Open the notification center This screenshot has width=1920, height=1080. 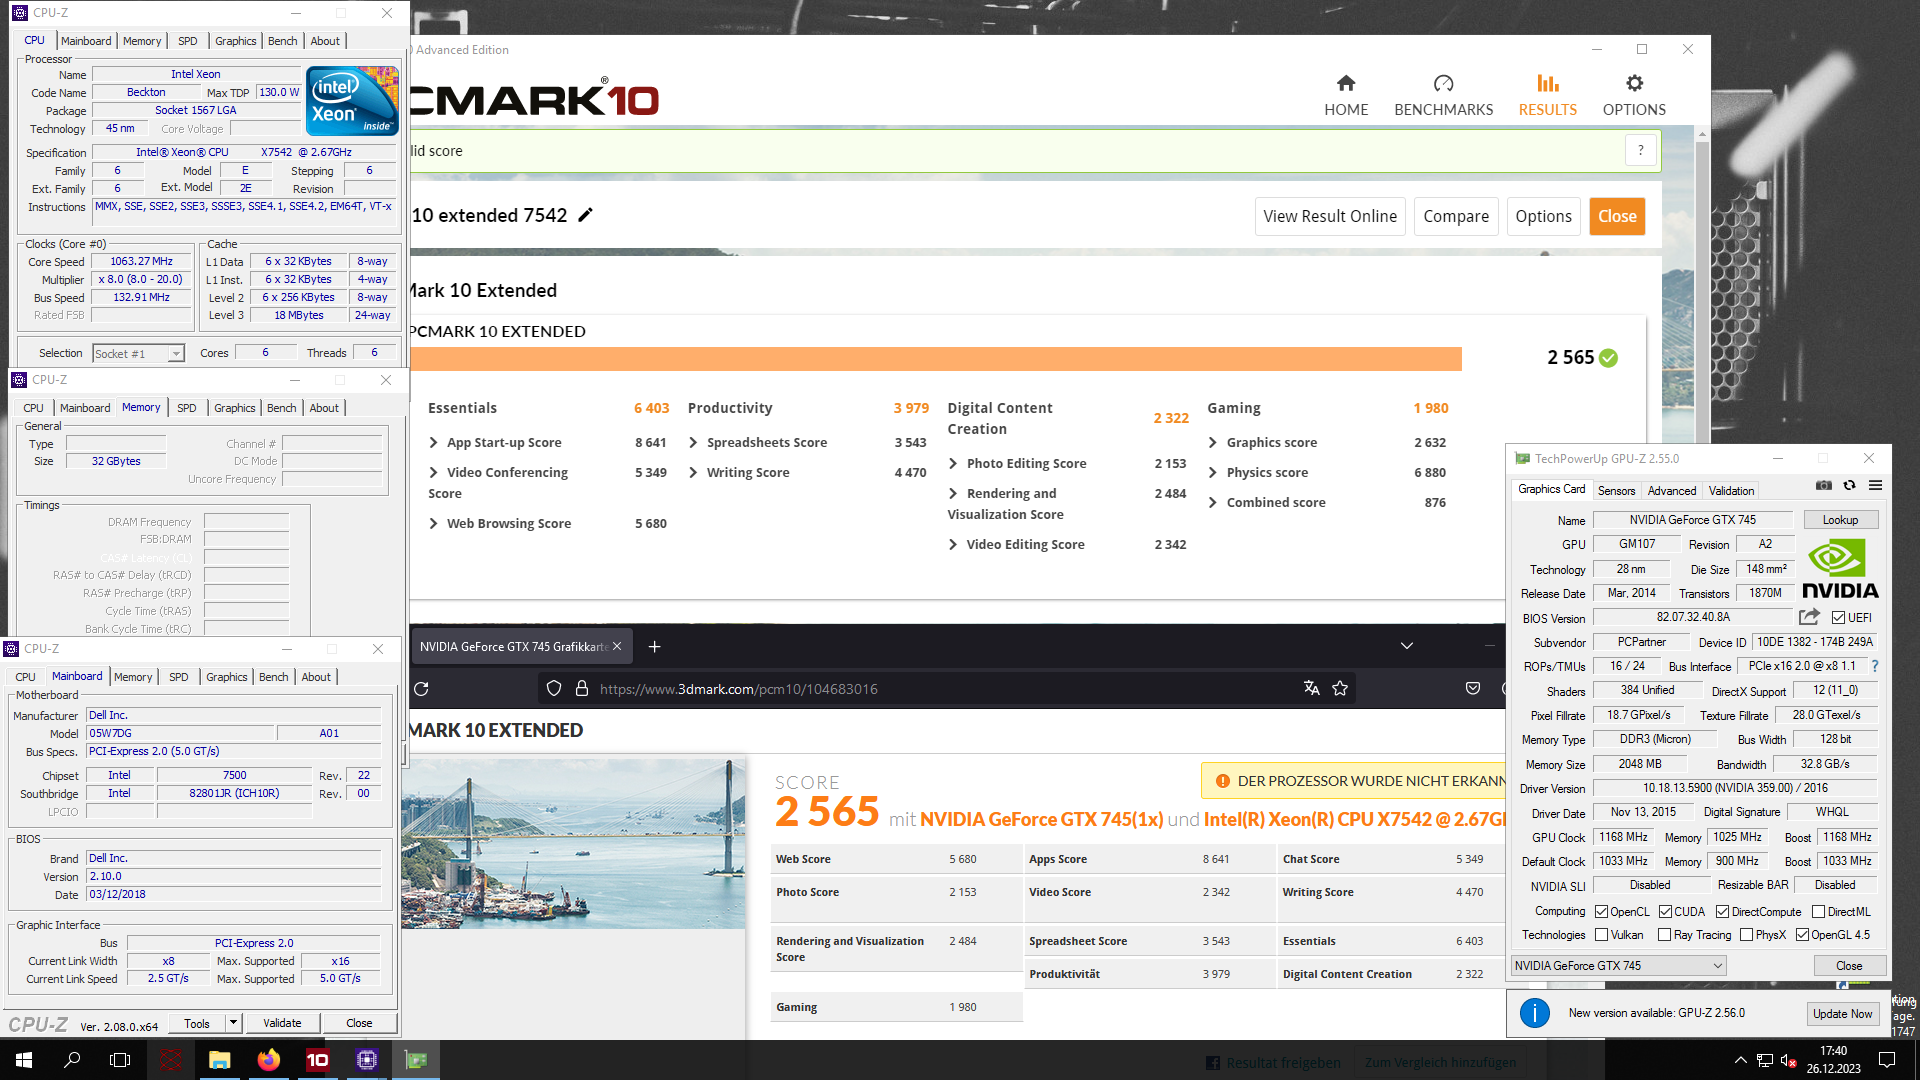(1887, 1060)
